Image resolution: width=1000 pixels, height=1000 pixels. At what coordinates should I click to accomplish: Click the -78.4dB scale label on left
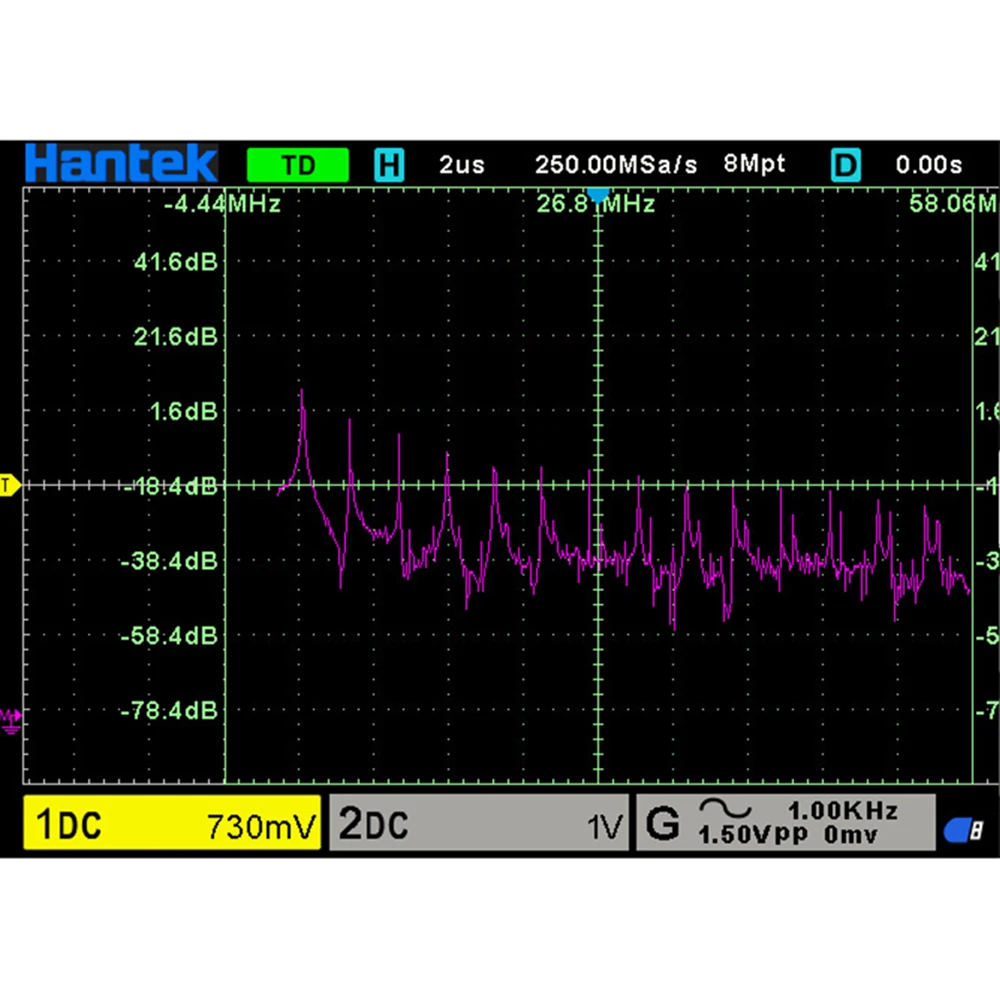click(x=169, y=710)
